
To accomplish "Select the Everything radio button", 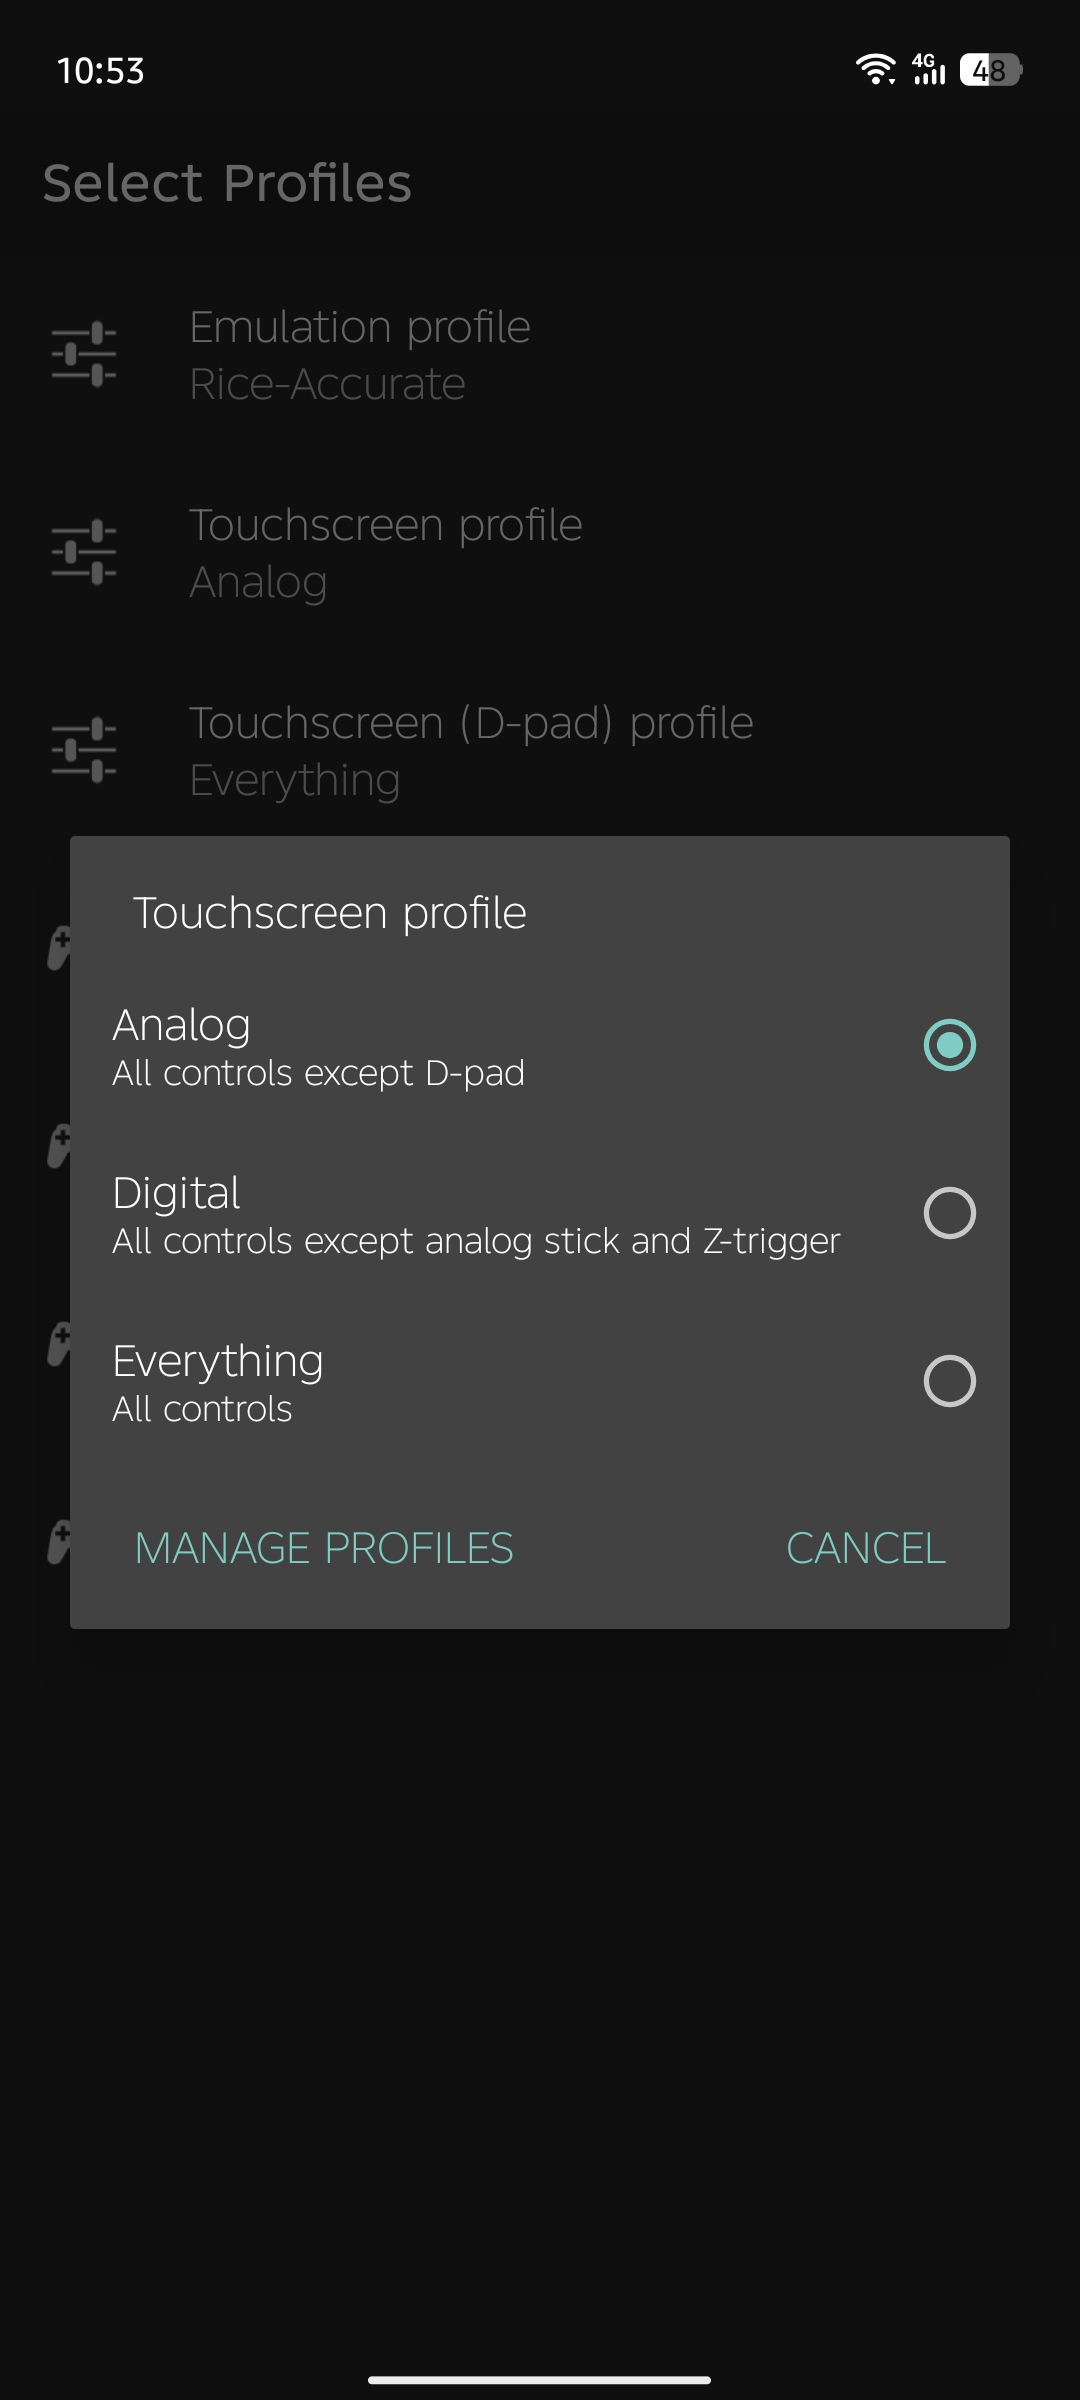I will 949,1381.
